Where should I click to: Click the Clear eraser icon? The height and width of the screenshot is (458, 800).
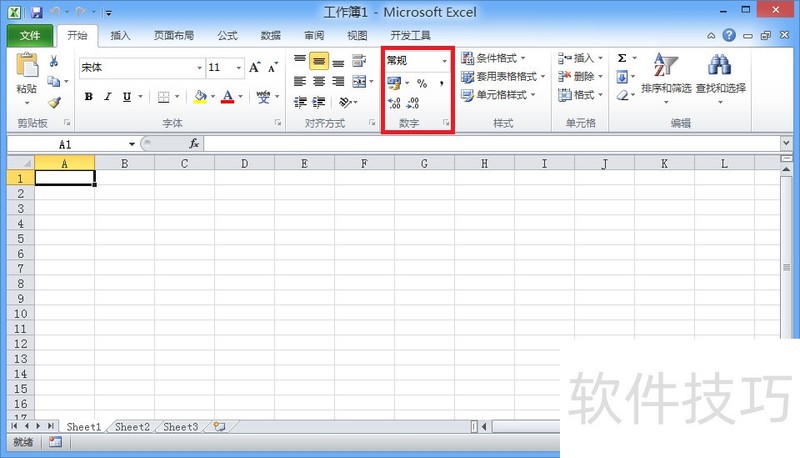pyautogui.click(x=622, y=95)
